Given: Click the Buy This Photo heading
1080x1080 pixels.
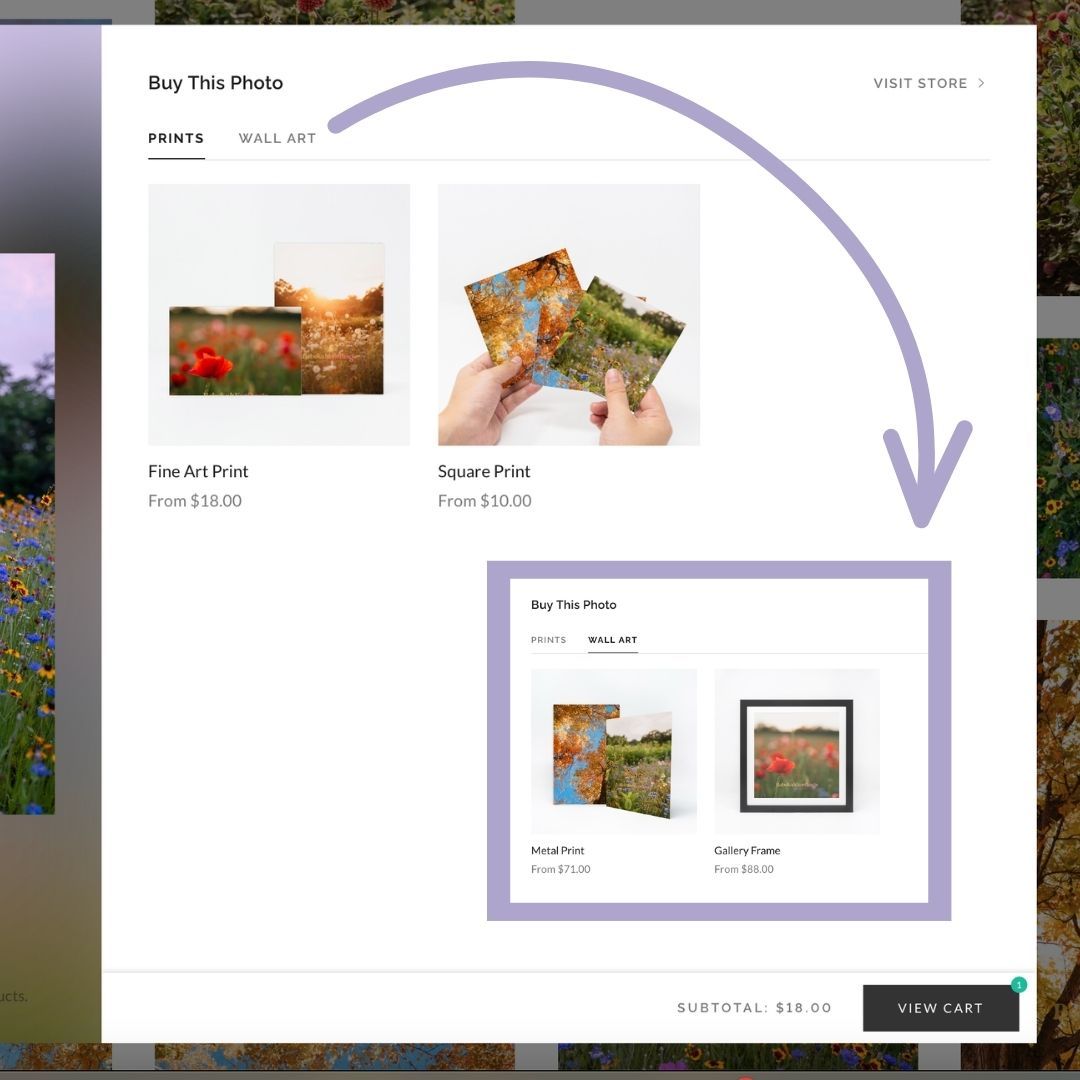Looking at the screenshot, I should click(x=216, y=83).
